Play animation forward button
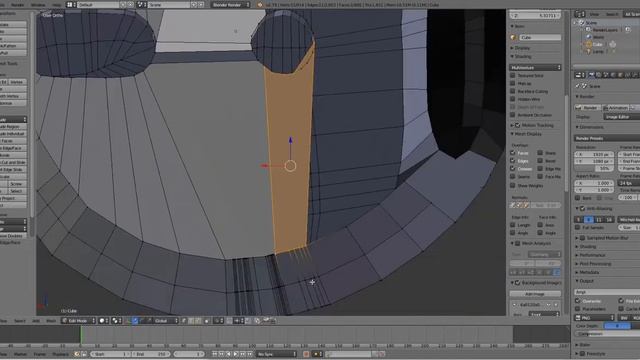Viewport: 640px width, 360px height. click(236, 354)
